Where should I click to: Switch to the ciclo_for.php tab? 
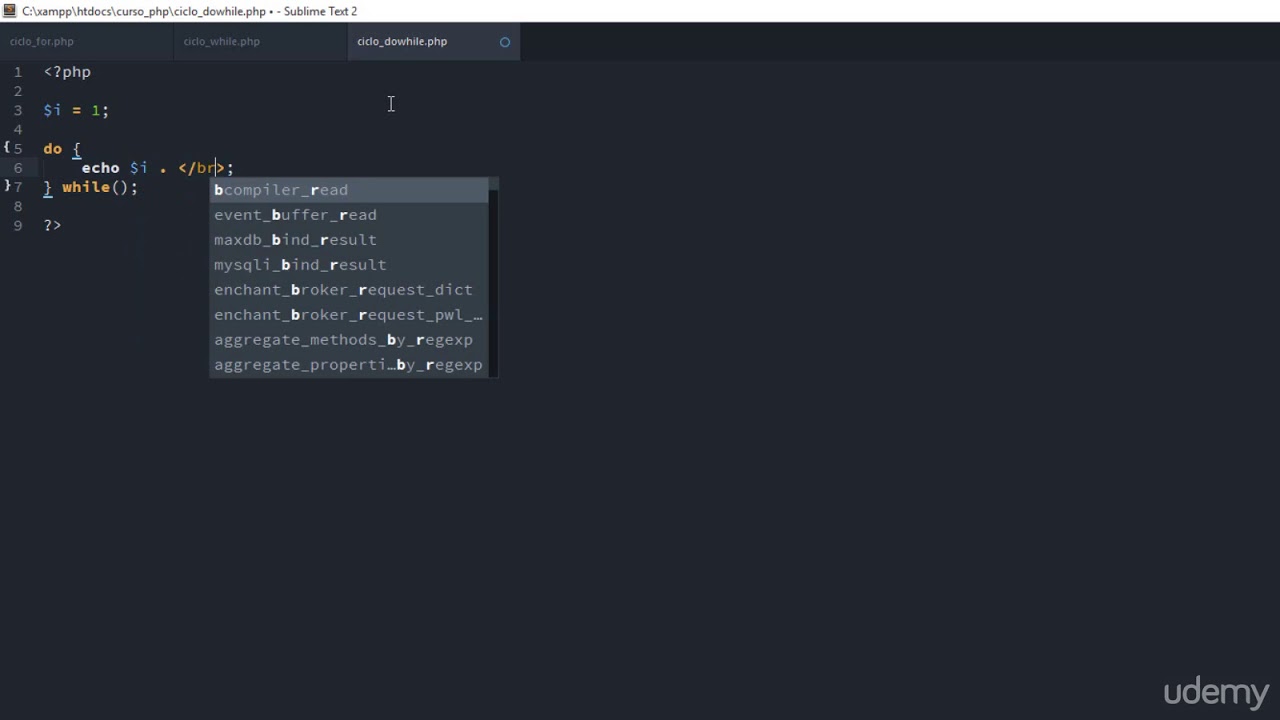42,41
